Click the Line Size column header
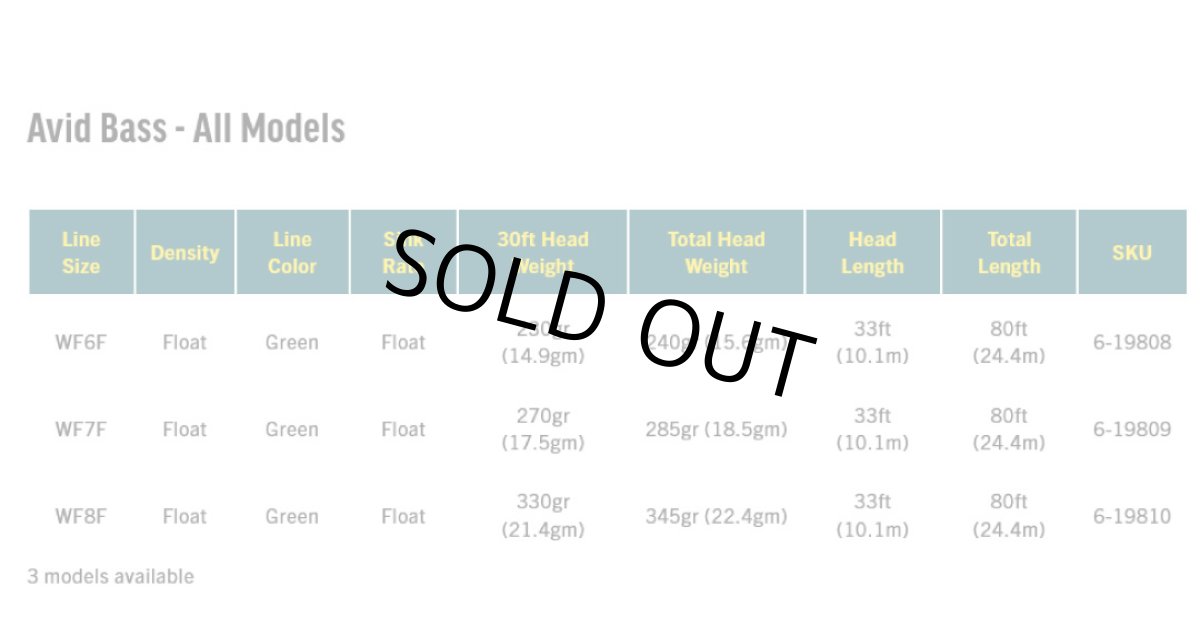Screen dimensions: 1200x628 81,253
